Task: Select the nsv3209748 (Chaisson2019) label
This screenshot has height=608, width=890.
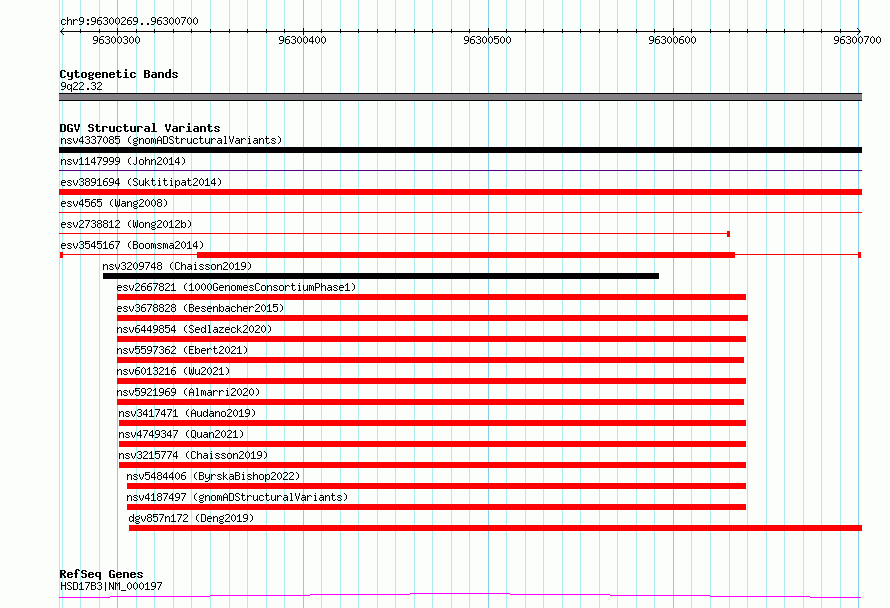Action: (177, 266)
